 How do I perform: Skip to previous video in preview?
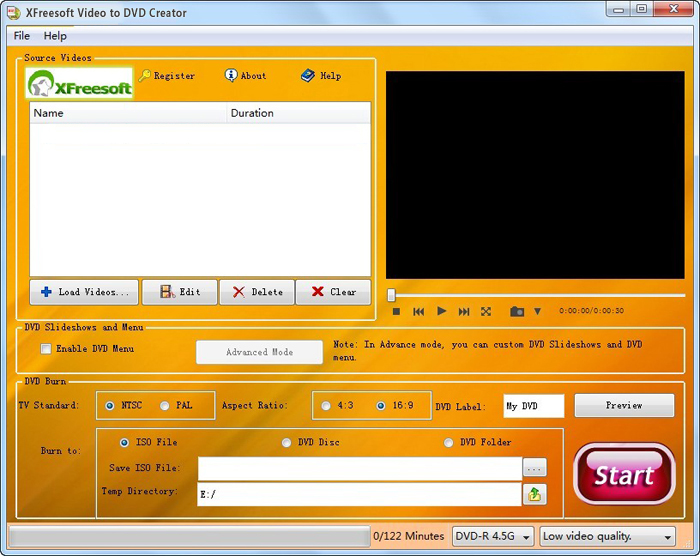tap(418, 311)
